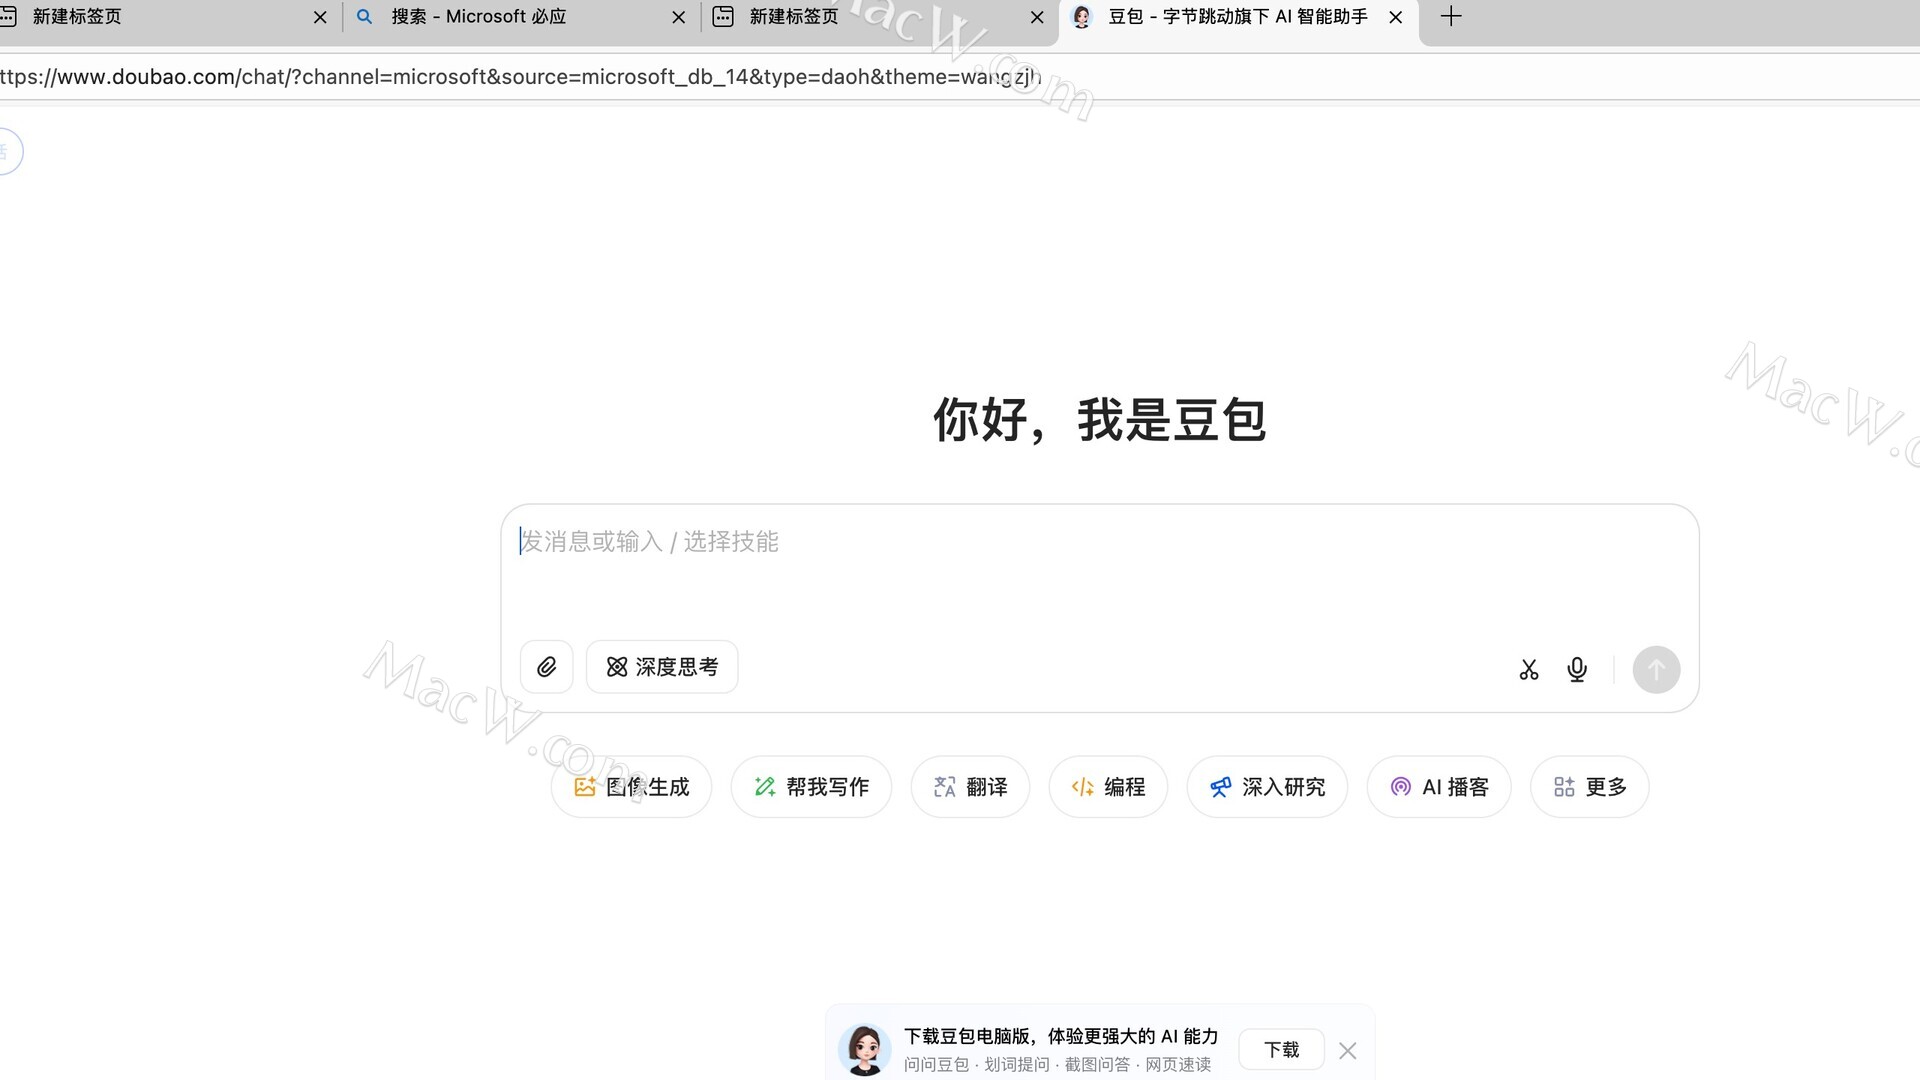This screenshot has width=1920, height=1080.
Task: Click the paperclip attachment icon
Action: point(546,667)
